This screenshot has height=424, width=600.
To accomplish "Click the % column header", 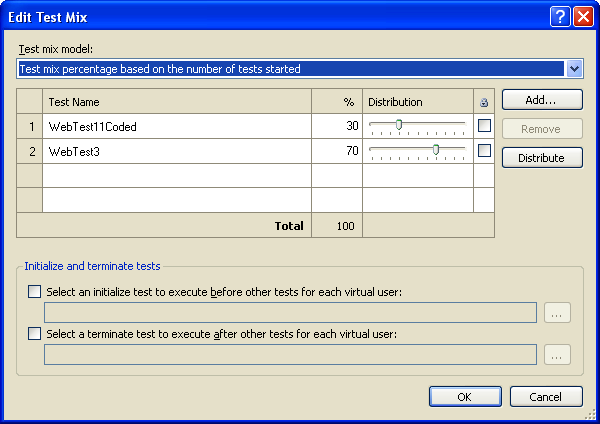I will coord(337,102).
